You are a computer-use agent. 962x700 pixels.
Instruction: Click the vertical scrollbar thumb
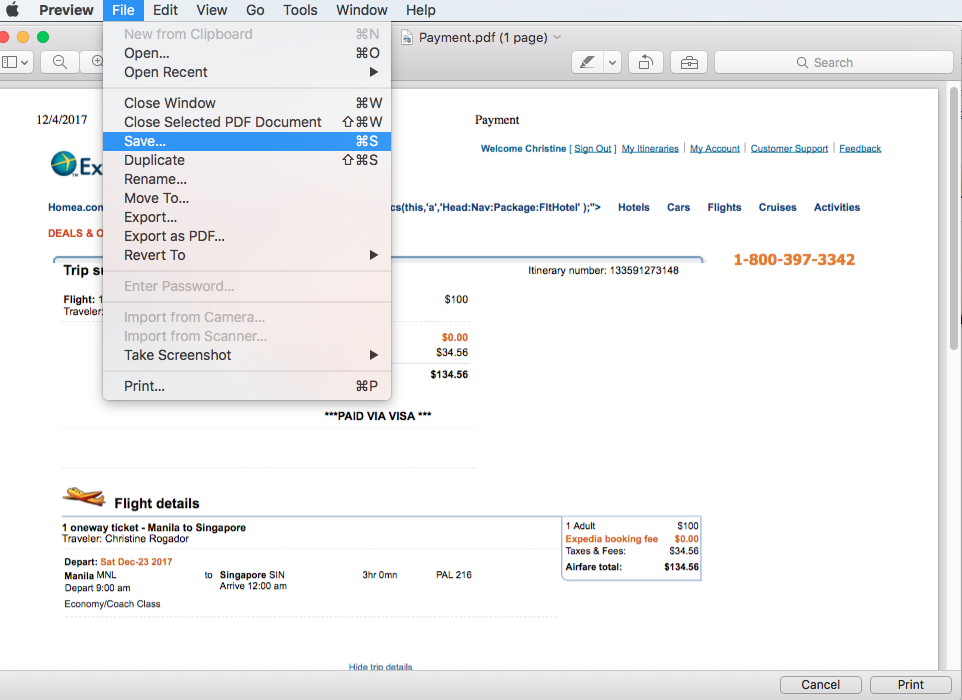tap(953, 218)
